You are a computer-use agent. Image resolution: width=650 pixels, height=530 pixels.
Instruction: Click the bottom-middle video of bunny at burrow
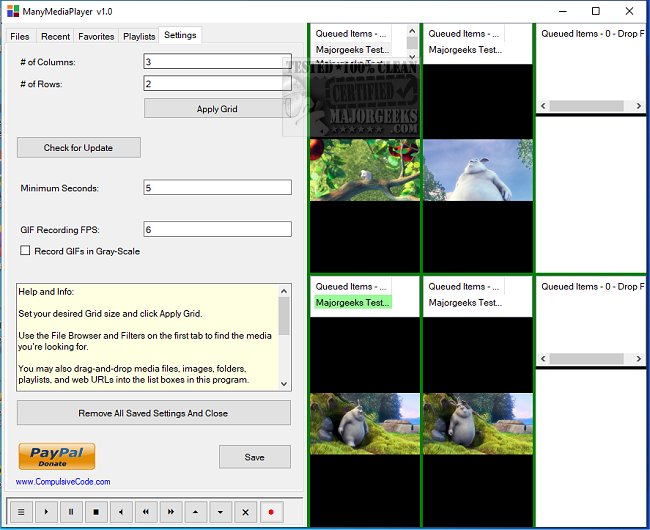(478, 424)
